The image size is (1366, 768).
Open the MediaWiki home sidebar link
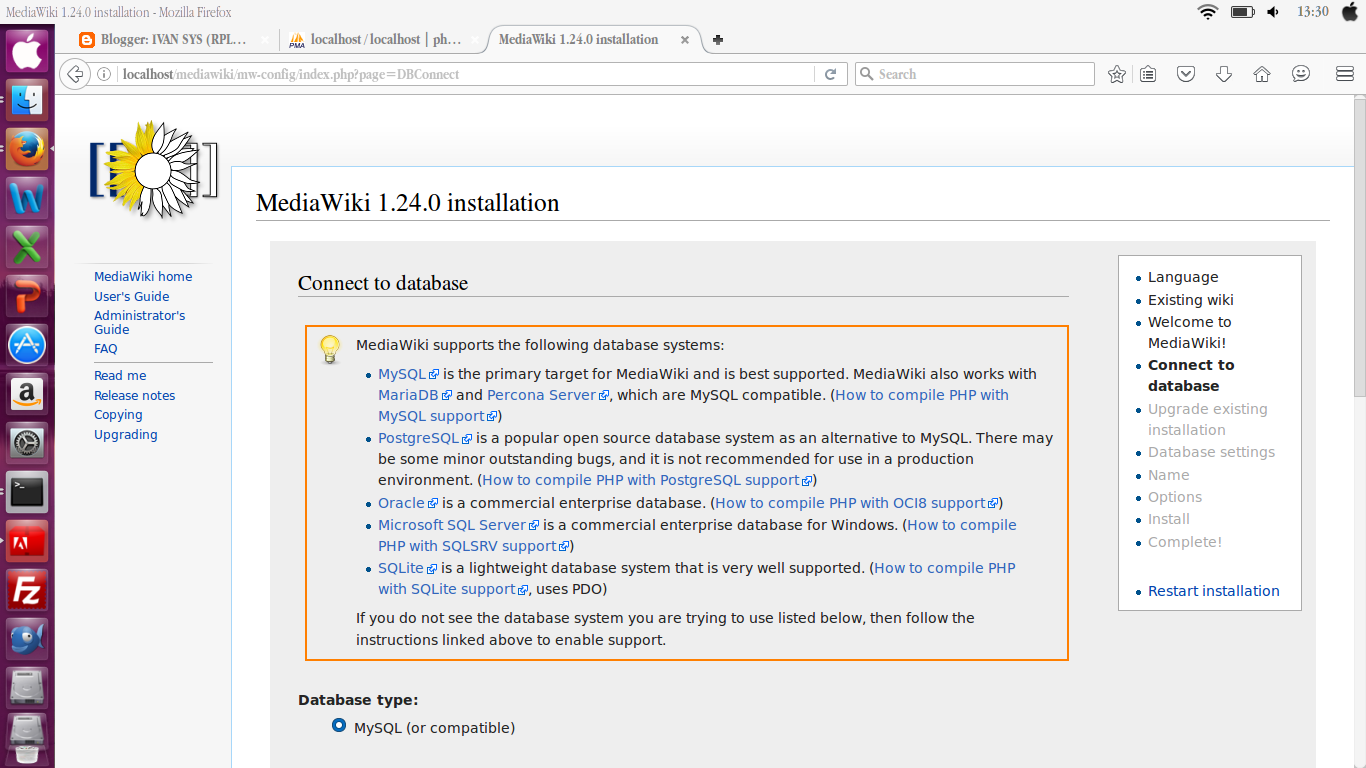pos(143,277)
